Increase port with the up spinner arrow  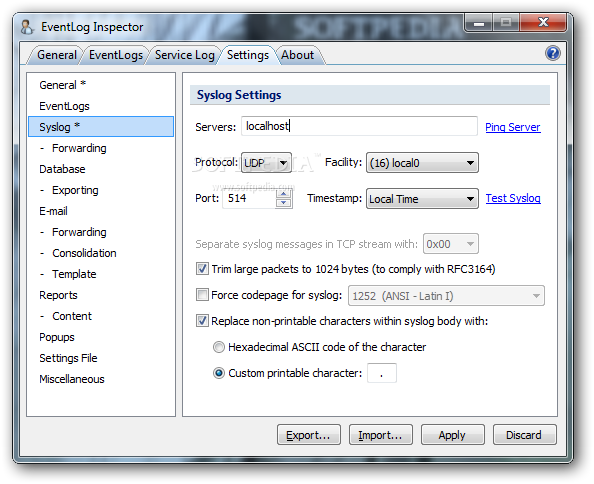284,194
